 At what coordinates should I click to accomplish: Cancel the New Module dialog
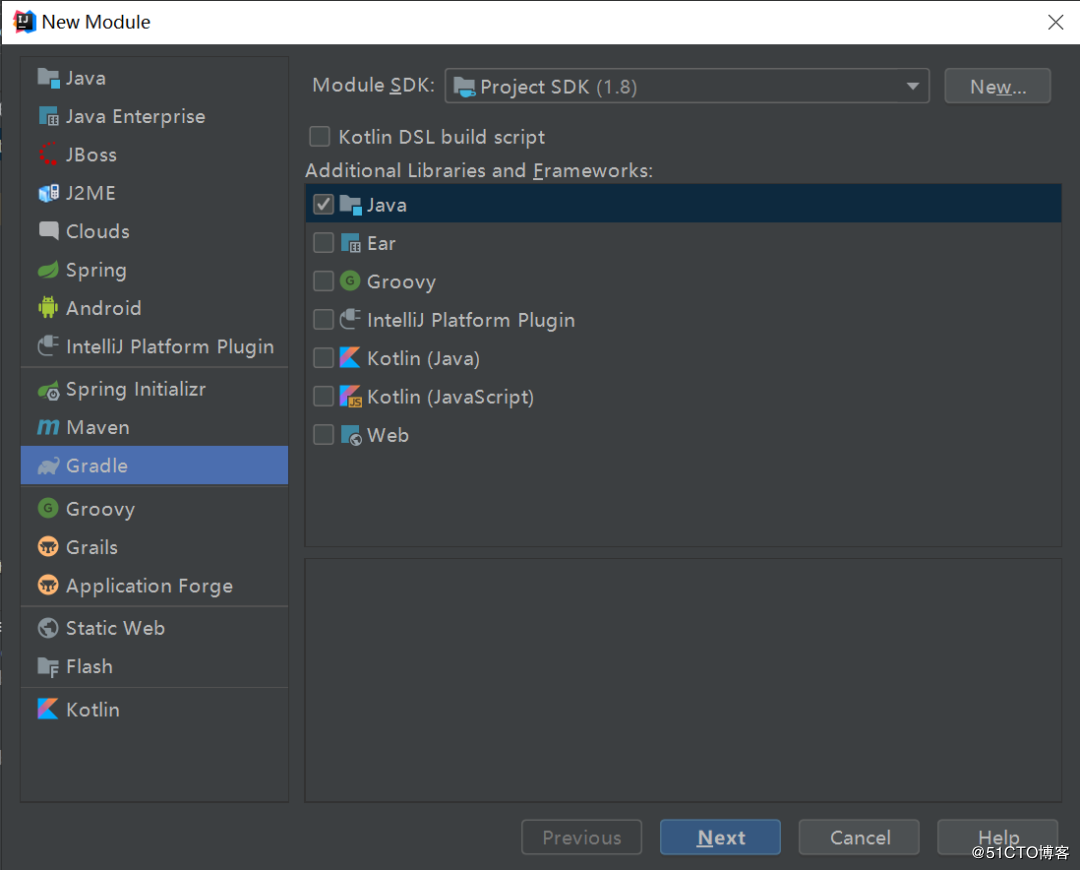[859, 837]
